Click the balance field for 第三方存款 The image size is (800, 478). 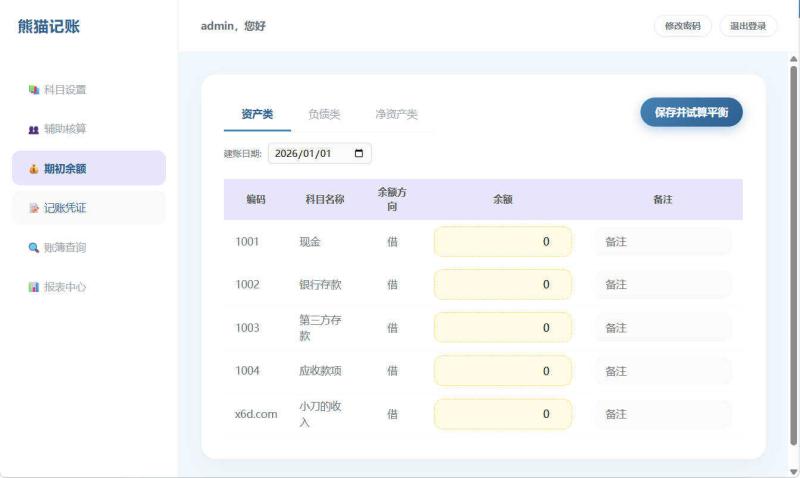503,328
